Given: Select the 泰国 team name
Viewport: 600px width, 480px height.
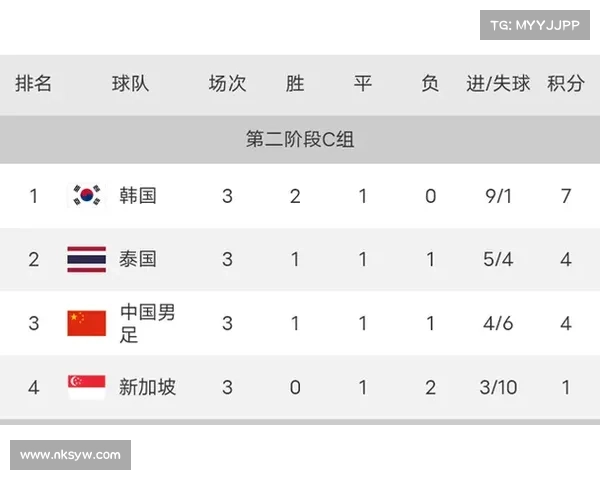Looking at the screenshot, I should [138, 259].
